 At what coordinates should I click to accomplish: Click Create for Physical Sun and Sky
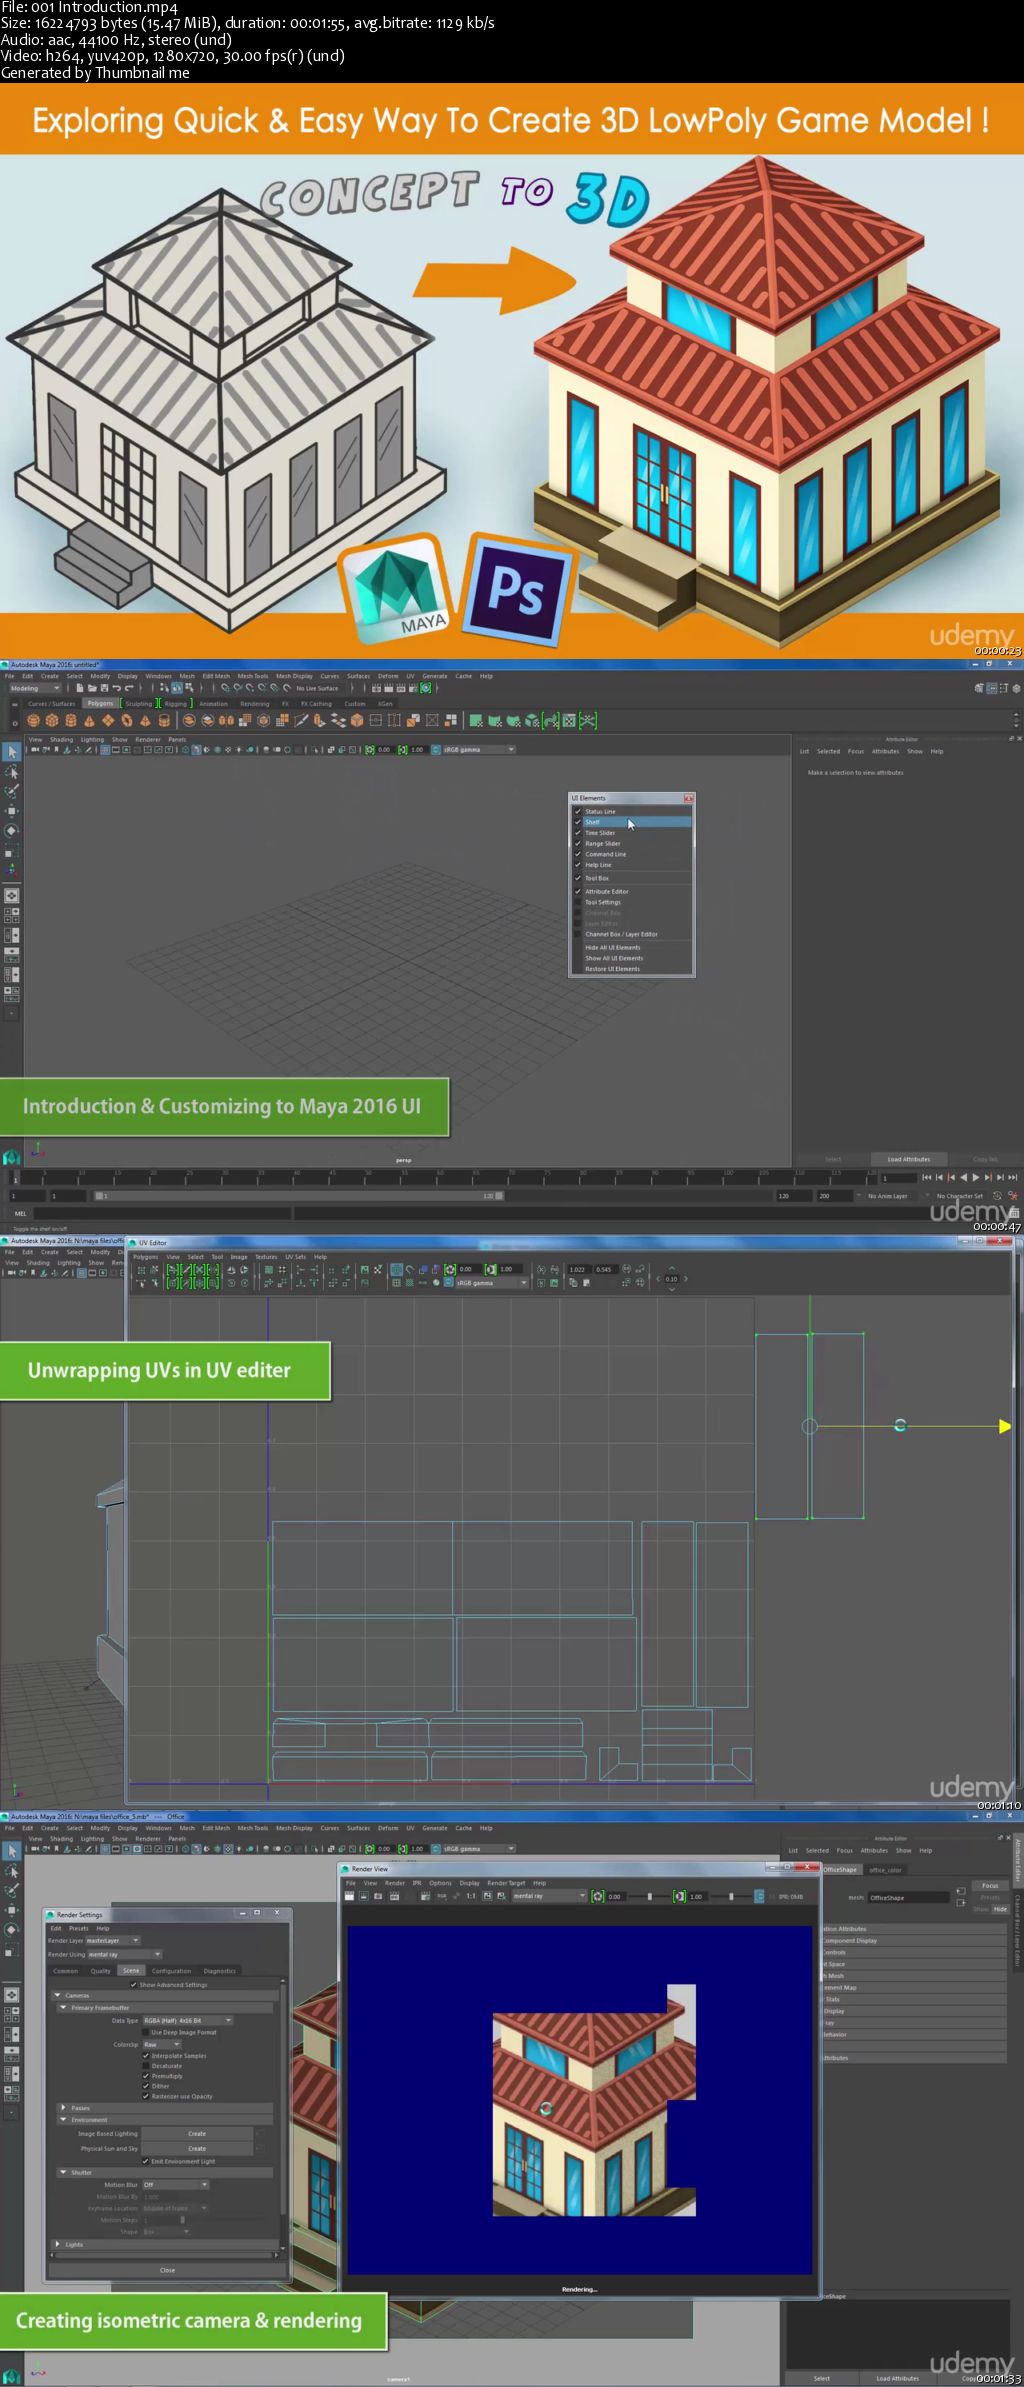click(x=197, y=2148)
